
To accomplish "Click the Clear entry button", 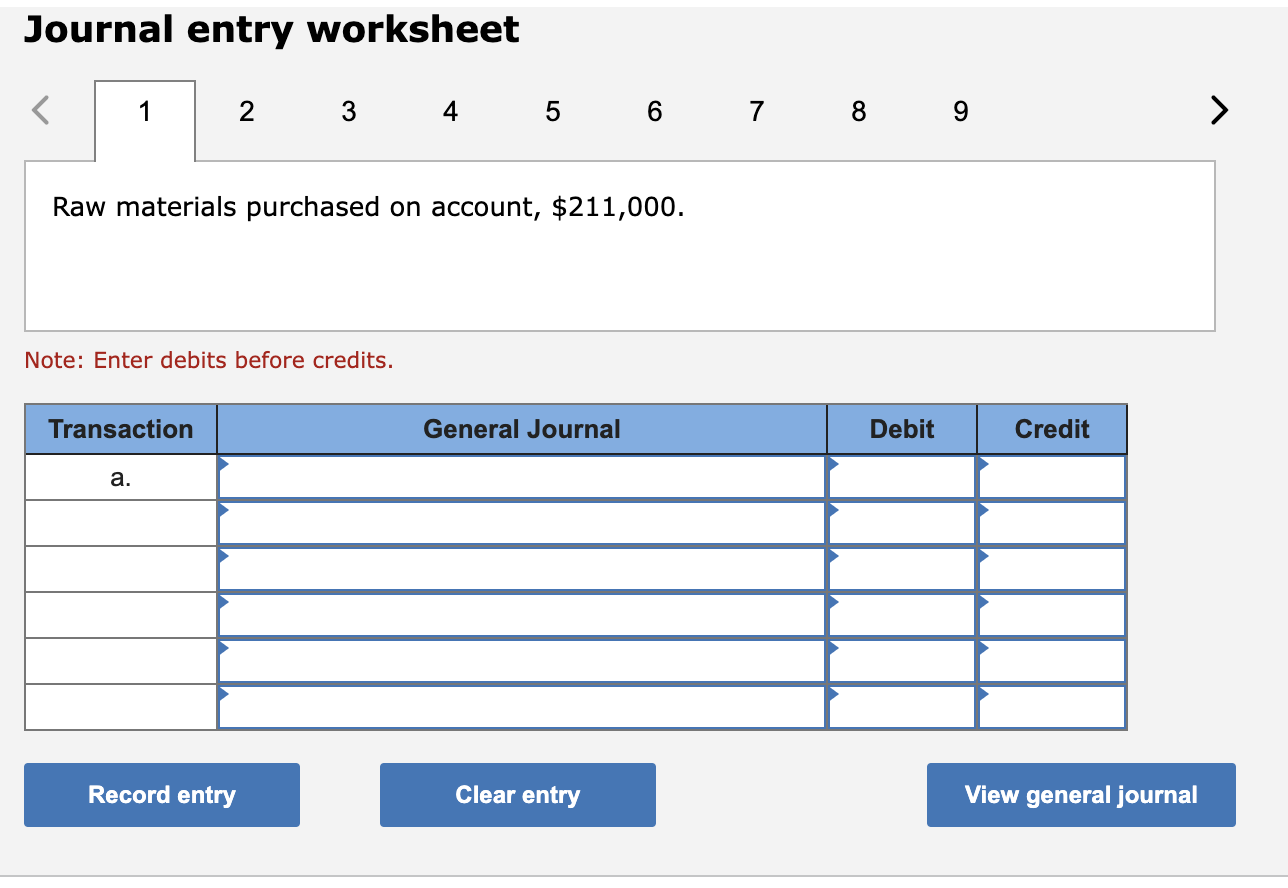I will [517, 795].
